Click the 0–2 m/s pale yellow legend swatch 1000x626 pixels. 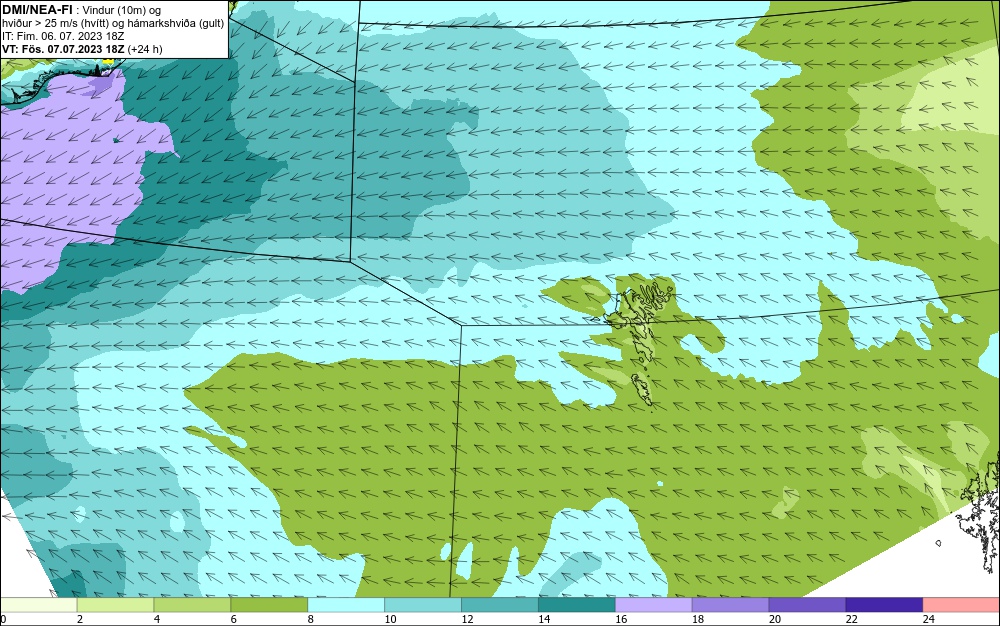click(x=38, y=605)
